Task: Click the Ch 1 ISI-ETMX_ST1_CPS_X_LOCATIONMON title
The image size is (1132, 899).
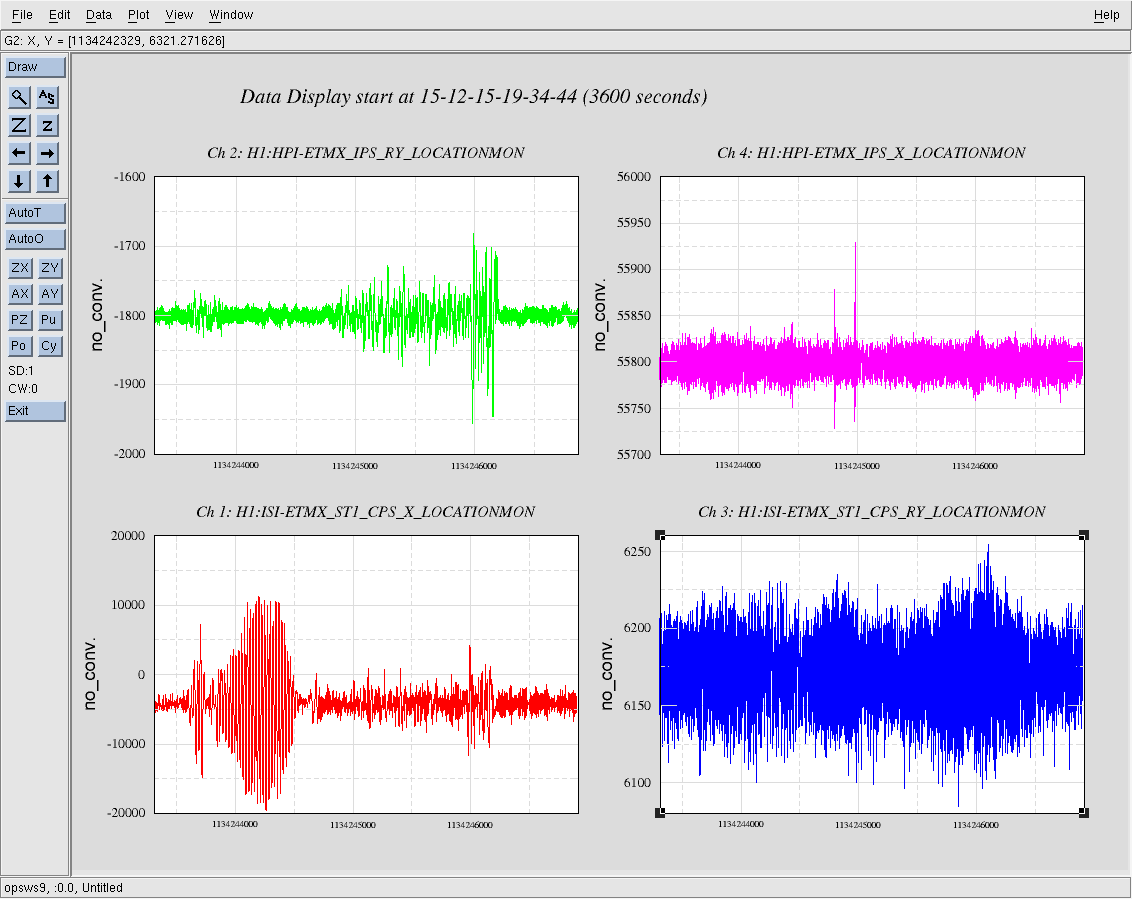Action: [366, 512]
